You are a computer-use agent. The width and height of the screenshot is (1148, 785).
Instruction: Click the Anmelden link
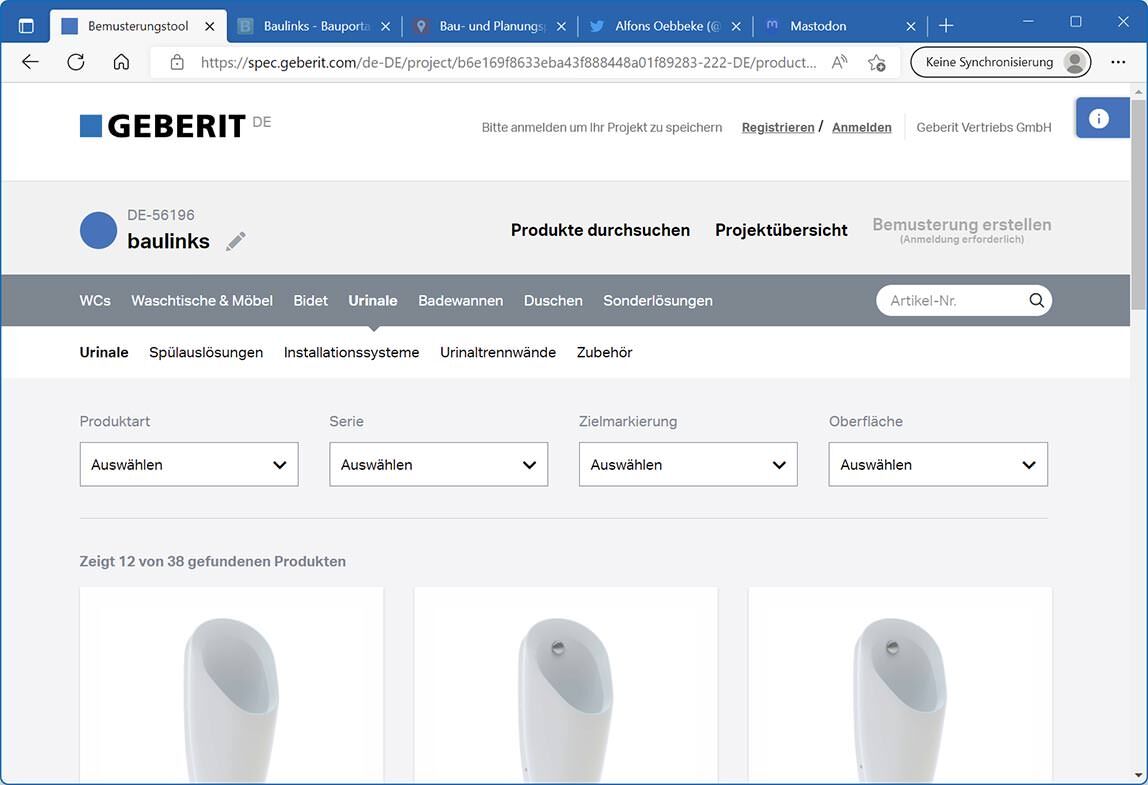[x=862, y=127]
